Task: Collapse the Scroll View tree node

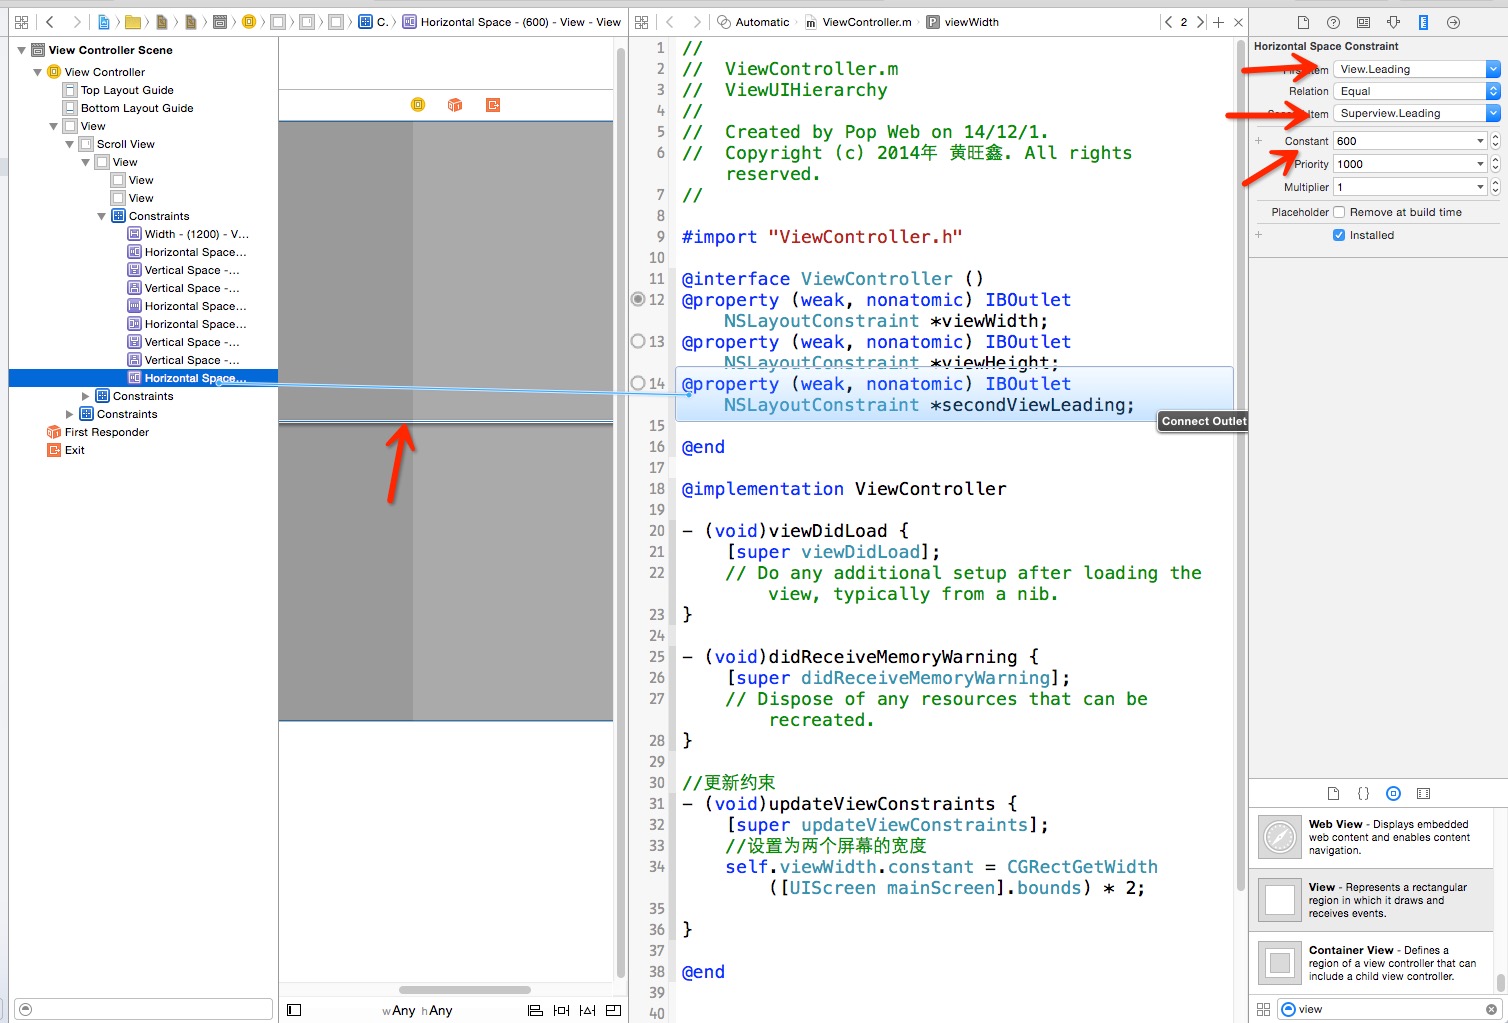Action: click(70, 144)
